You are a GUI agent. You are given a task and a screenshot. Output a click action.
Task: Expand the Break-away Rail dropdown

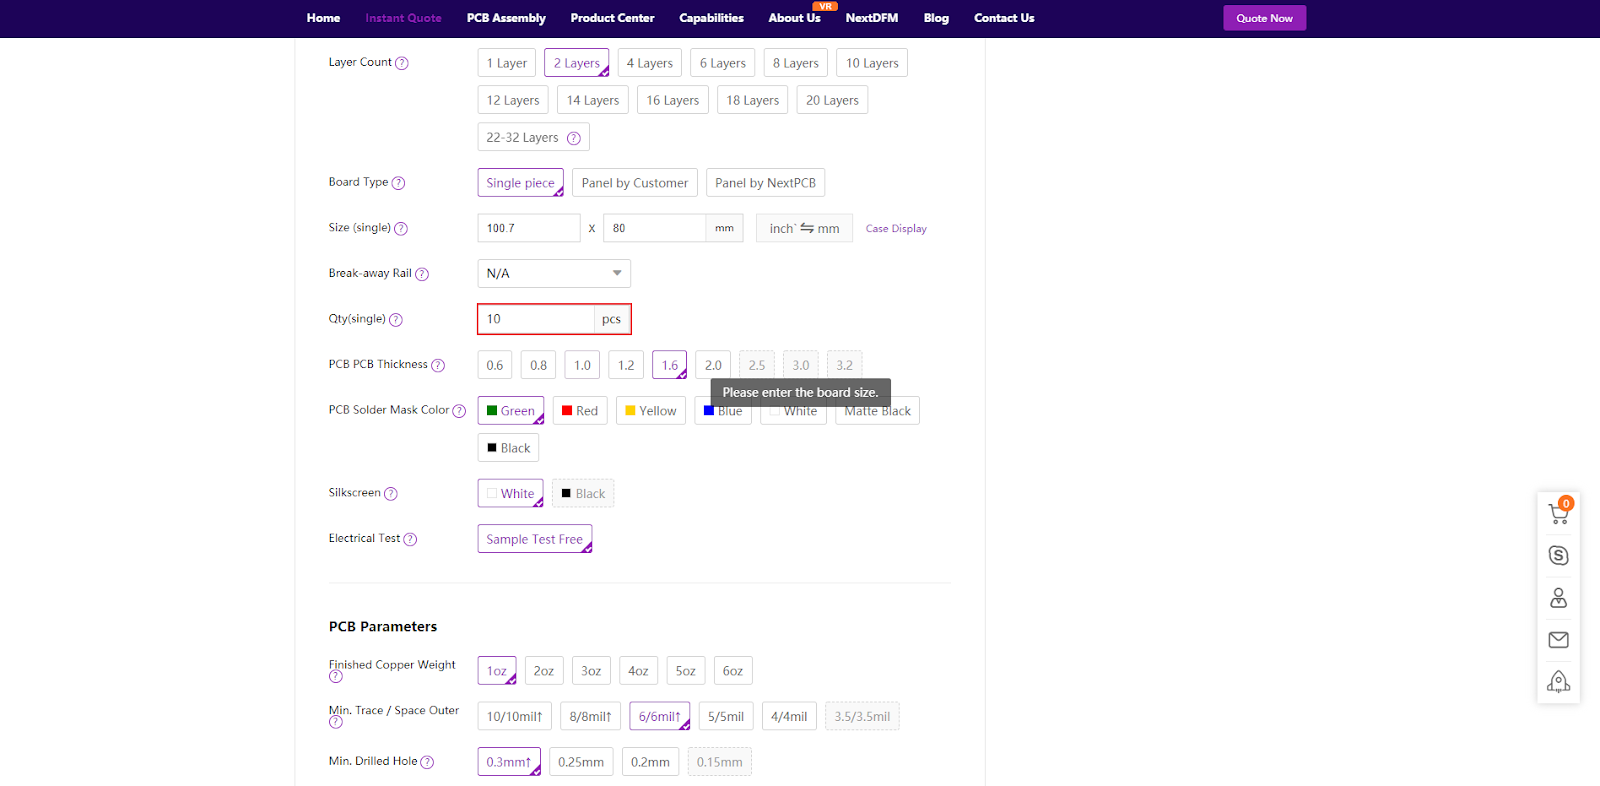(554, 274)
